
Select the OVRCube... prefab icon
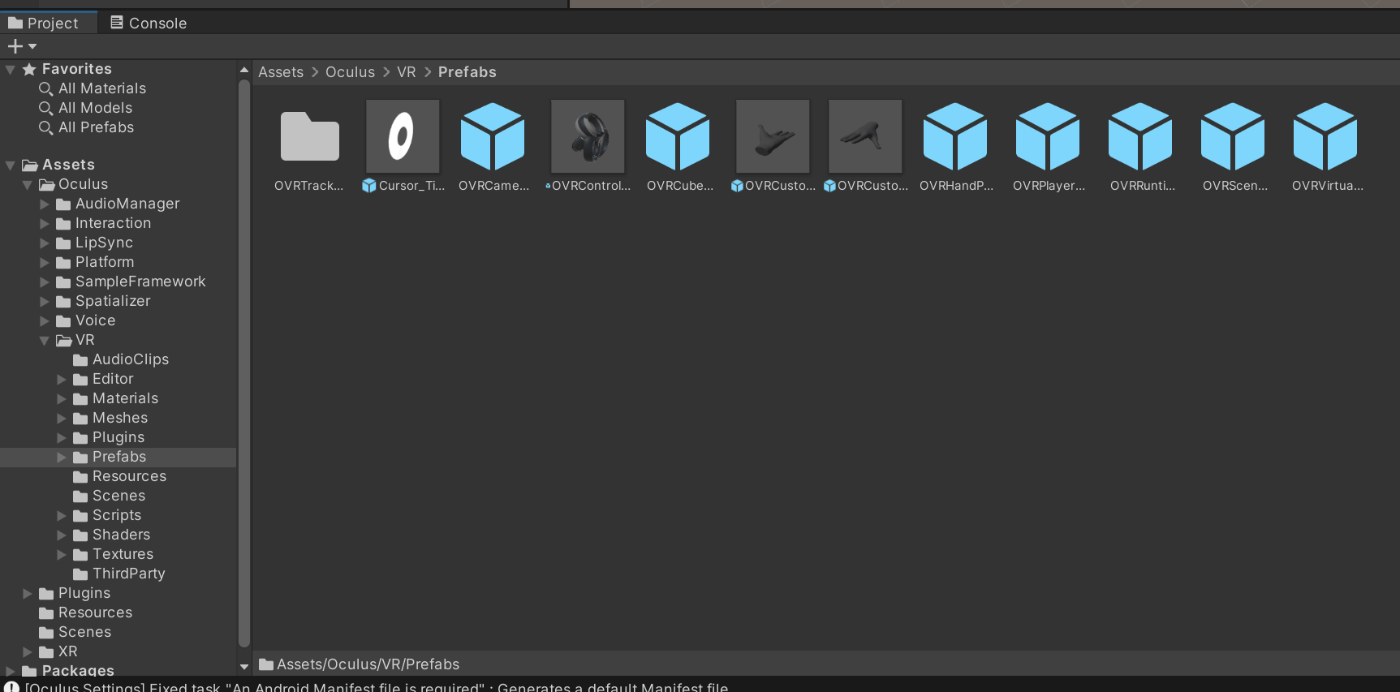[x=678, y=137]
